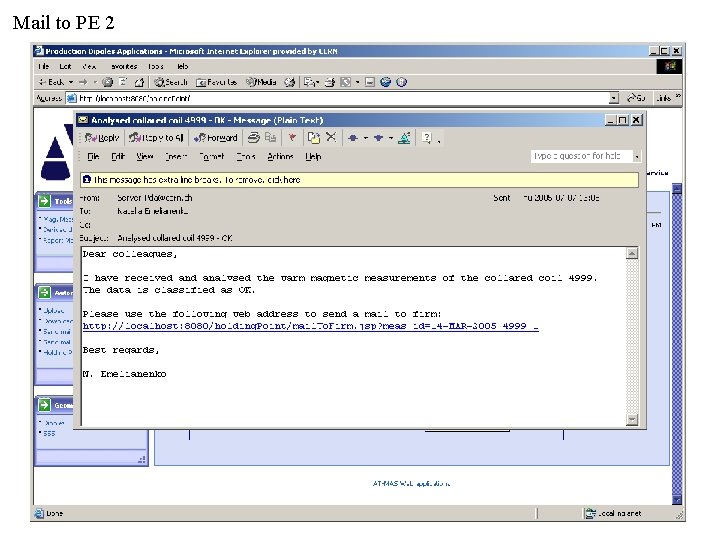Forward the email message

coord(215,138)
